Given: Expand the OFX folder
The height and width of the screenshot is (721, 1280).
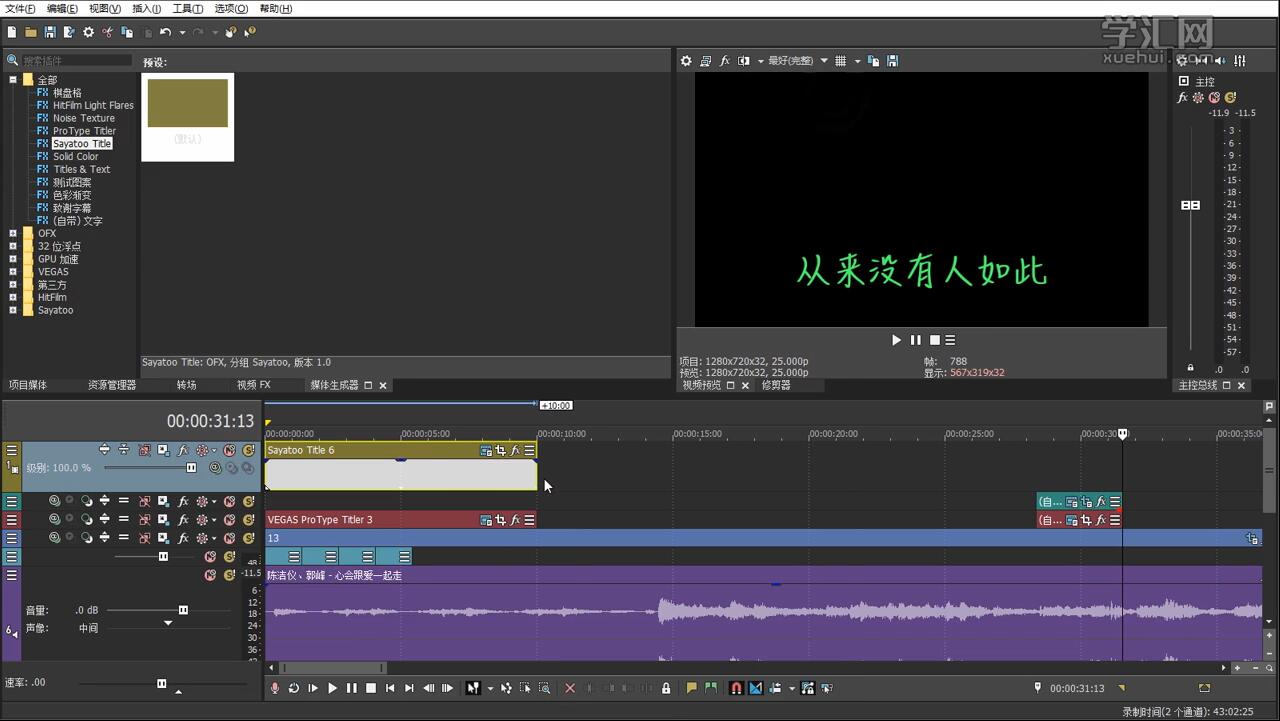Looking at the screenshot, I should (x=13, y=233).
